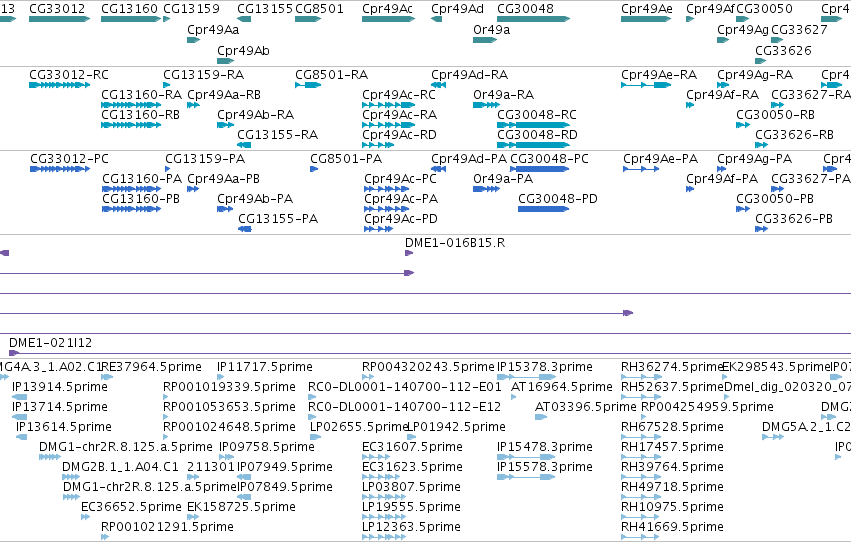Select the Cpr49Ac-PD protein label
The width and height of the screenshot is (851, 542).
(401, 219)
